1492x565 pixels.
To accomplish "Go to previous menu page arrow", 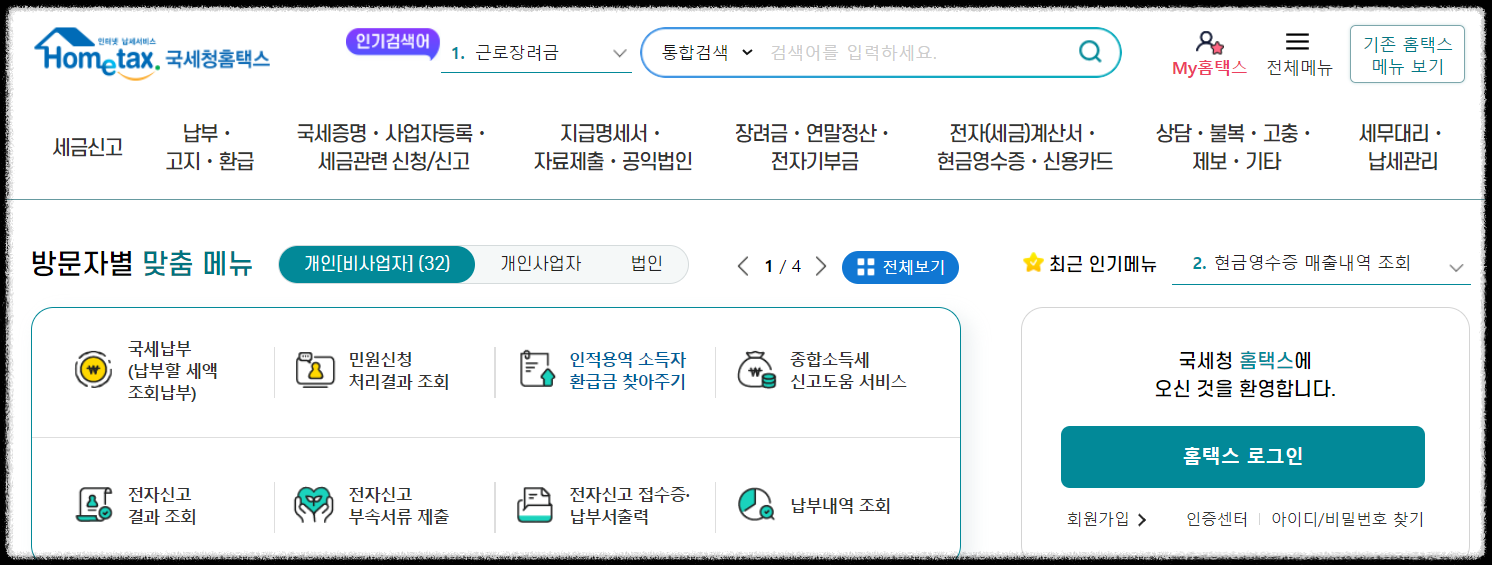I will (x=743, y=266).
